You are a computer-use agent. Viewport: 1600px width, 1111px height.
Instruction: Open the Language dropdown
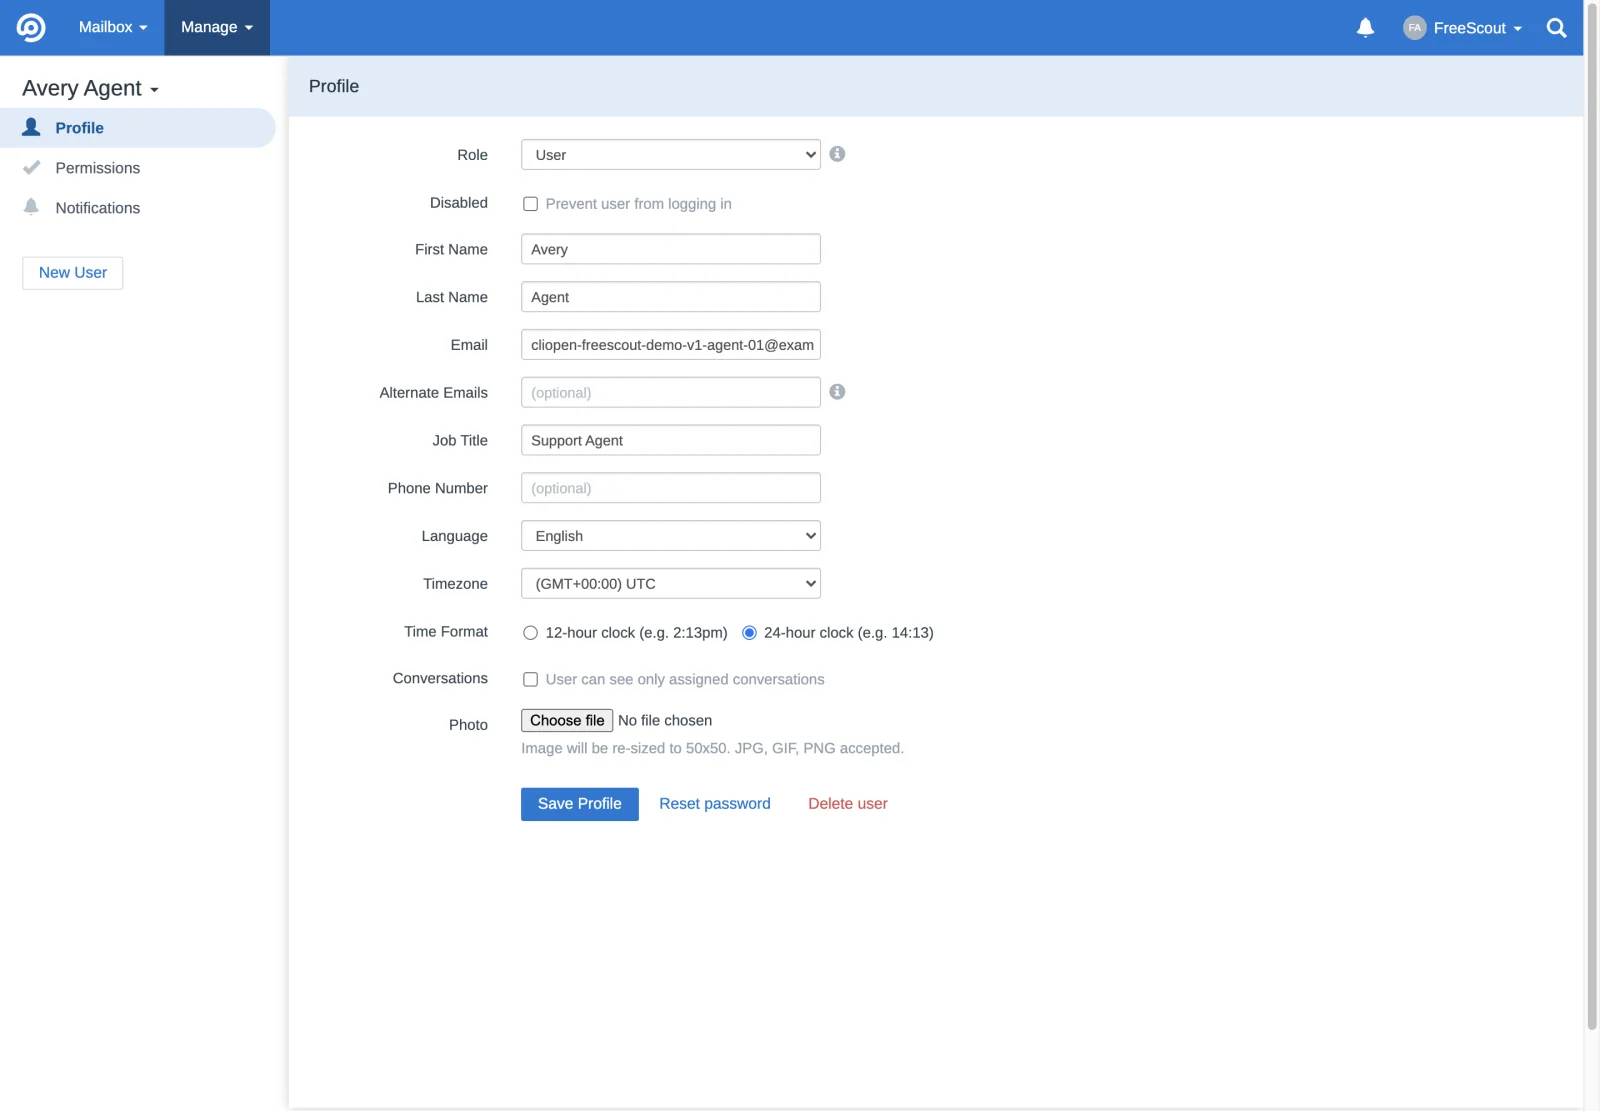[671, 536]
